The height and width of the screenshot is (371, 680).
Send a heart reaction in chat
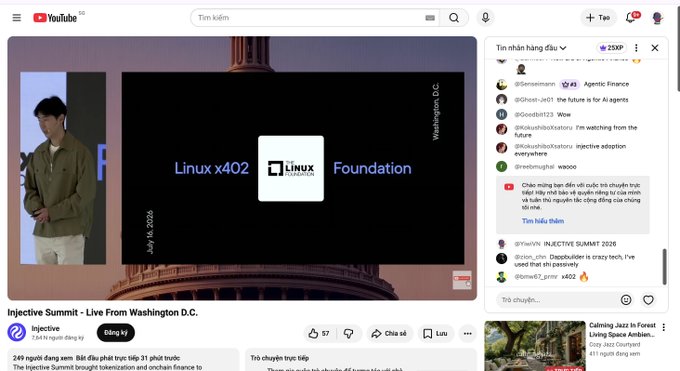coord(648,300)
